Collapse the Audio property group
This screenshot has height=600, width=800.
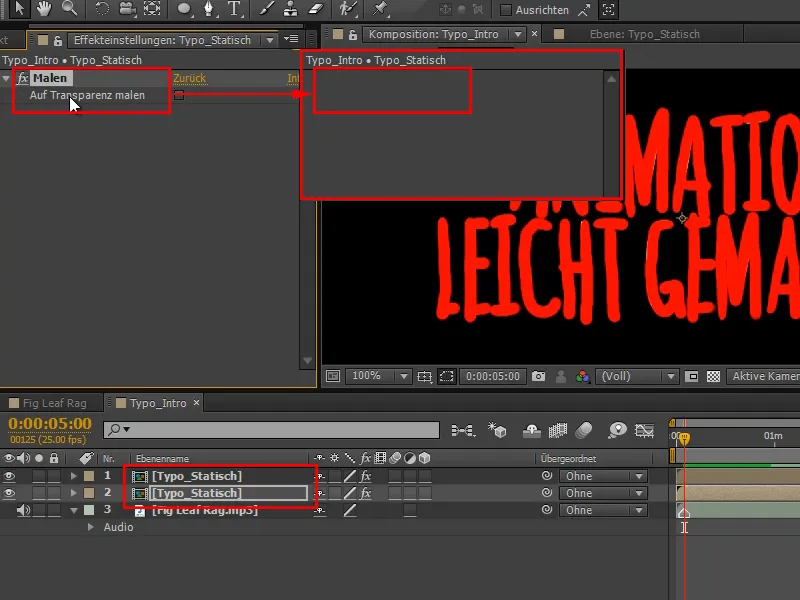click(x=93, y=527)
